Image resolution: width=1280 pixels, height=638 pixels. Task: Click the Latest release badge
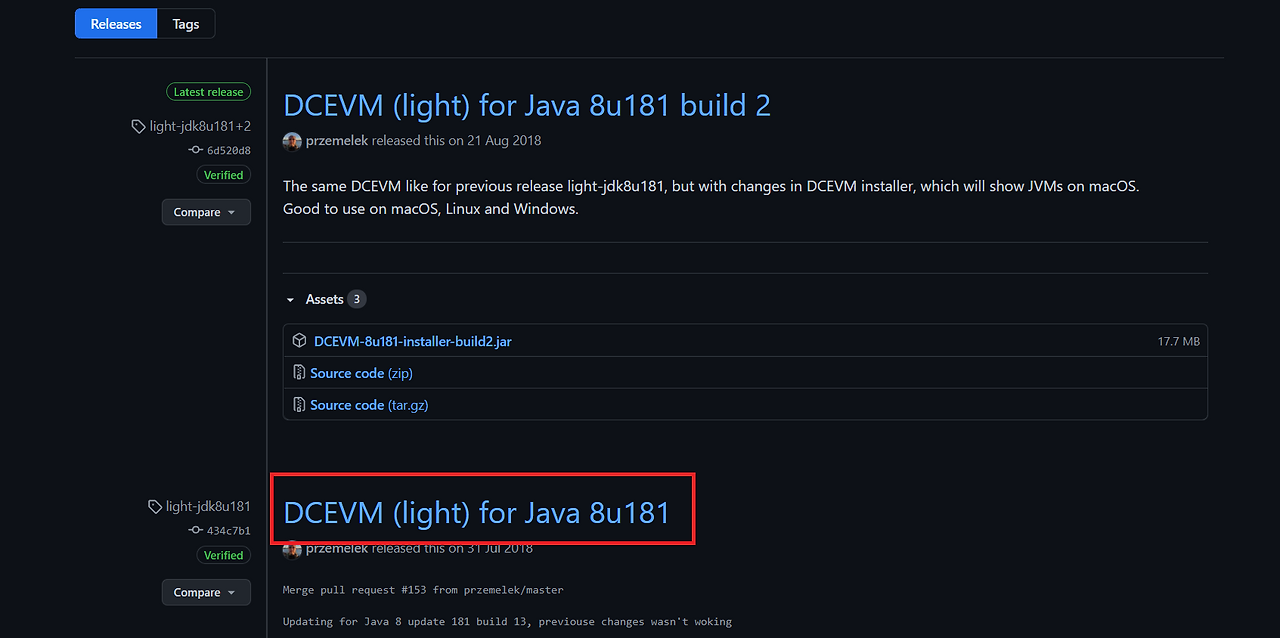[x=208, y=91]
